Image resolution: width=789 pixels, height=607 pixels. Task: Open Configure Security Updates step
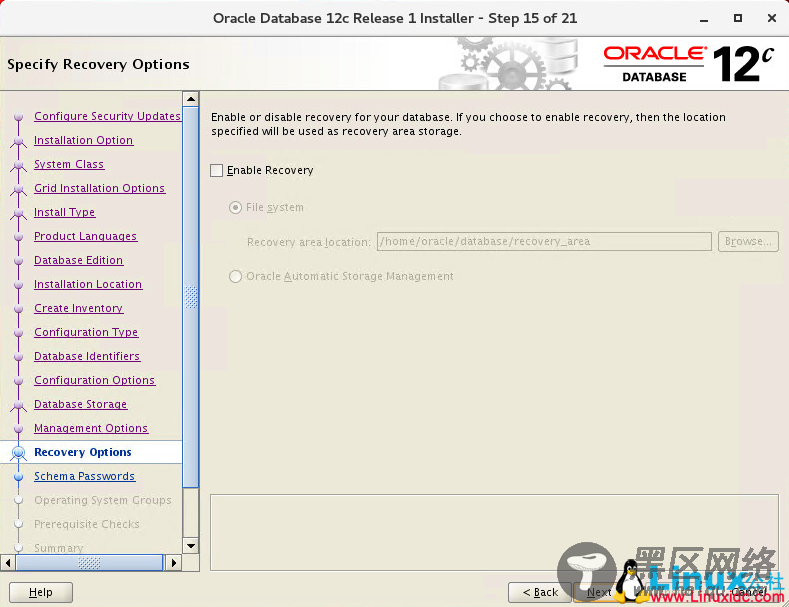pyautogui.click(x=107, y=116)
